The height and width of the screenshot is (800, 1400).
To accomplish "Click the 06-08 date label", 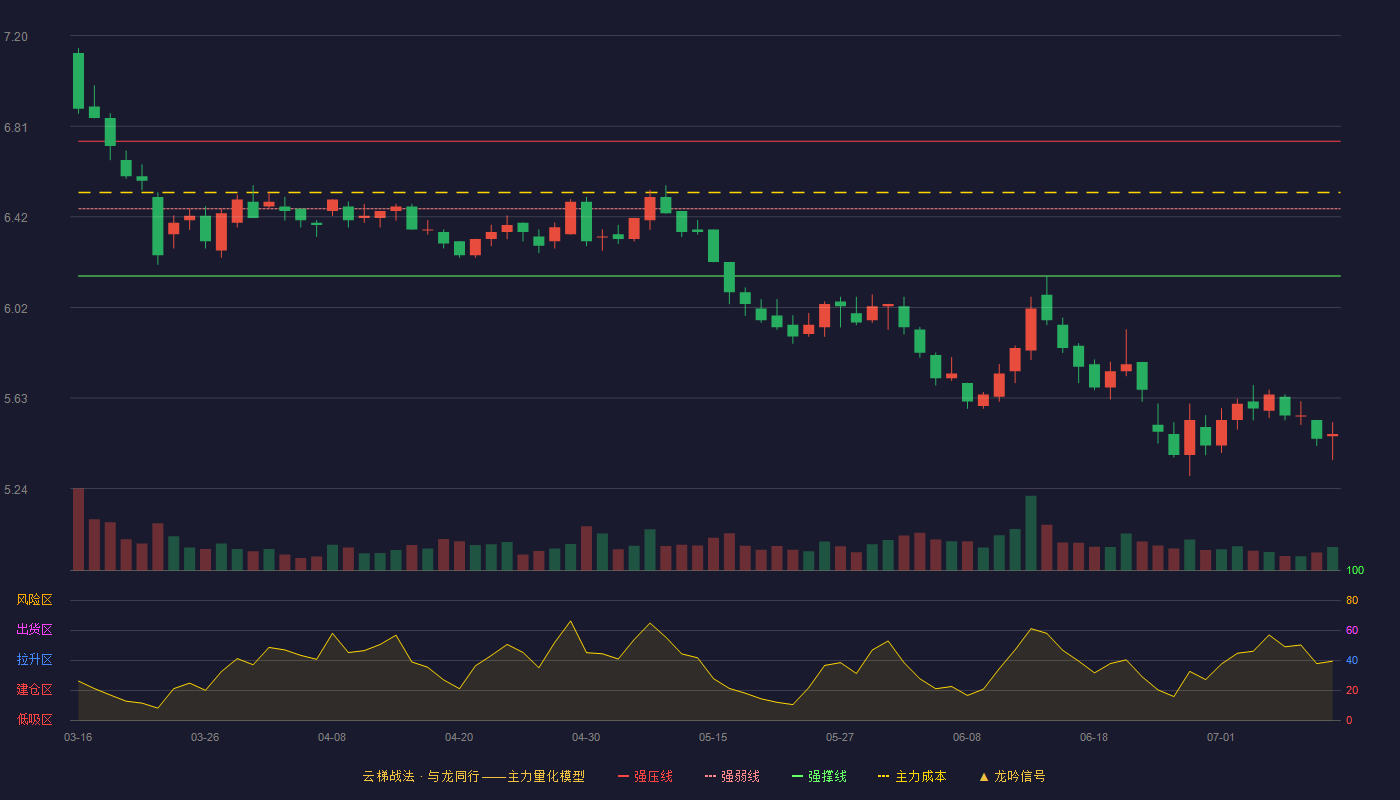I will pos(967,737).
